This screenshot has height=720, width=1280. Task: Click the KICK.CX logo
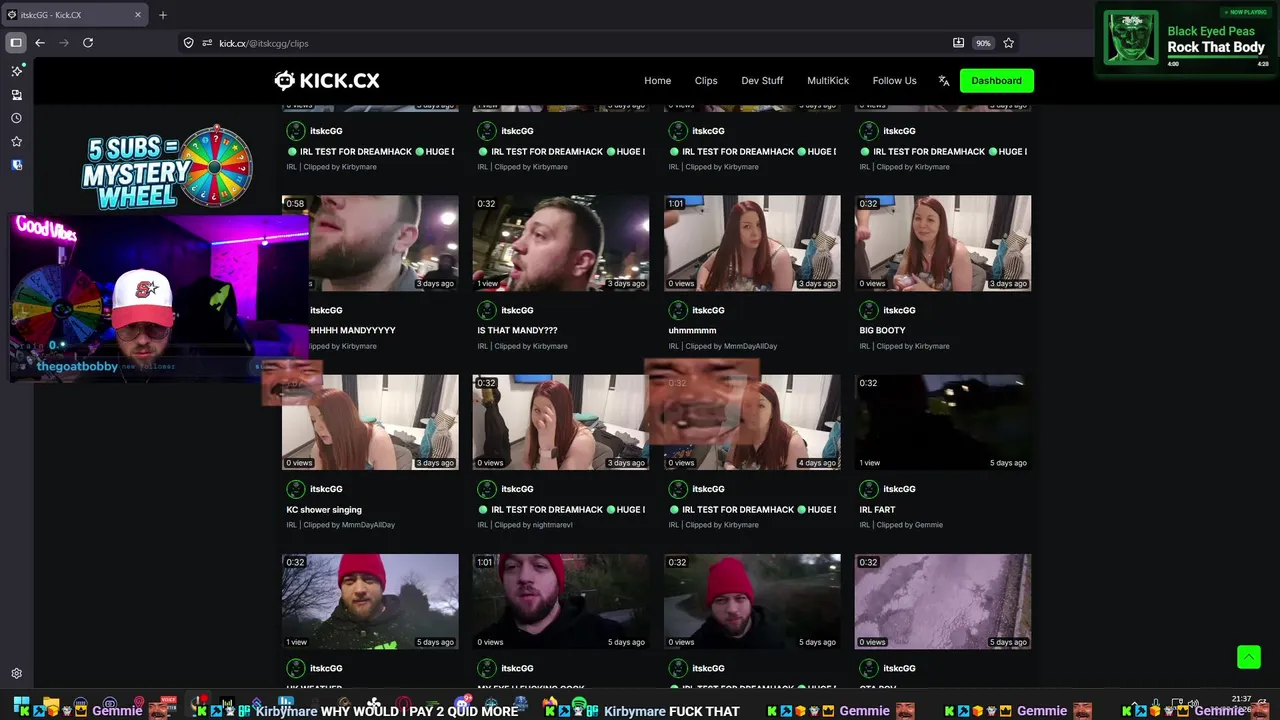(x=327, y=81)
